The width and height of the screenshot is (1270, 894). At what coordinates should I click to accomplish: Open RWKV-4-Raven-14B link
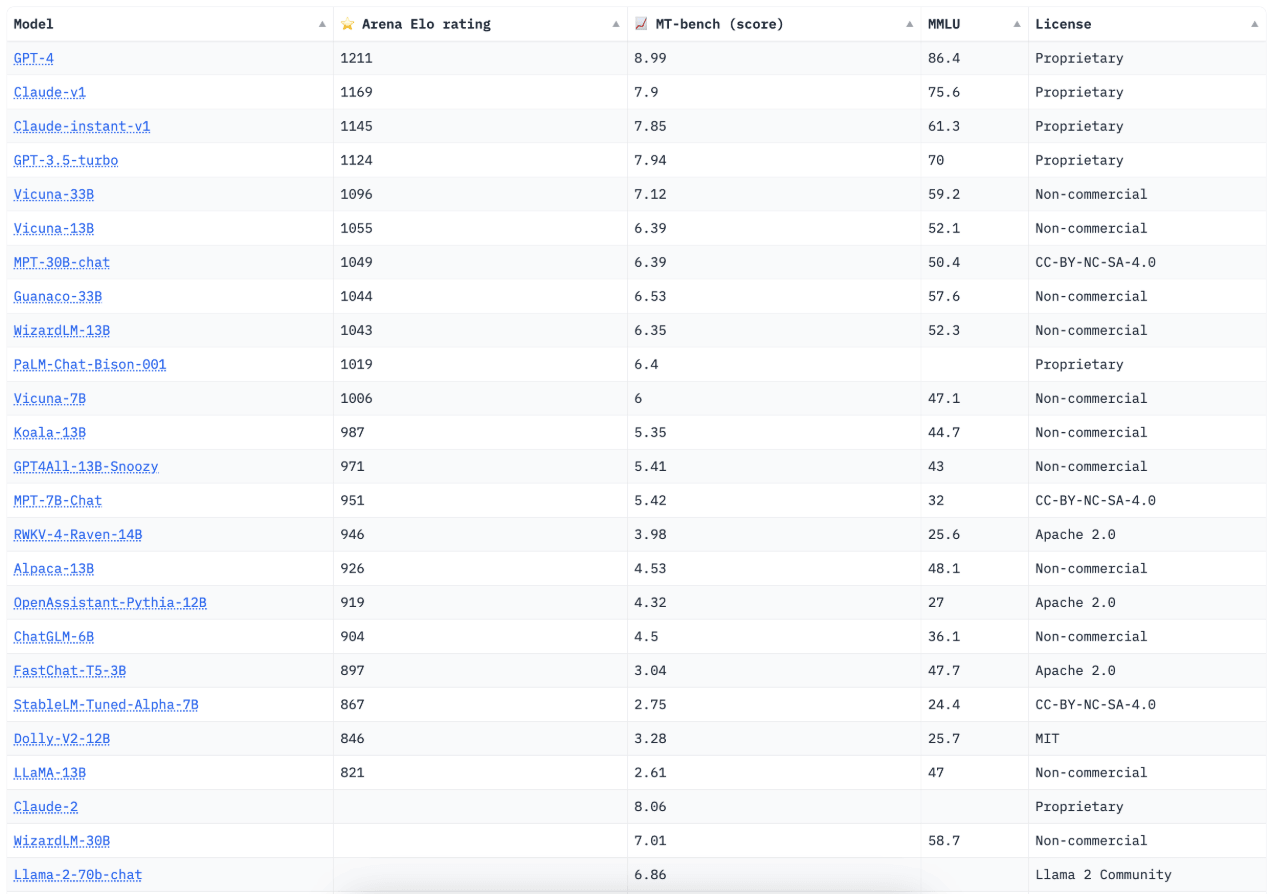point(78,534)
